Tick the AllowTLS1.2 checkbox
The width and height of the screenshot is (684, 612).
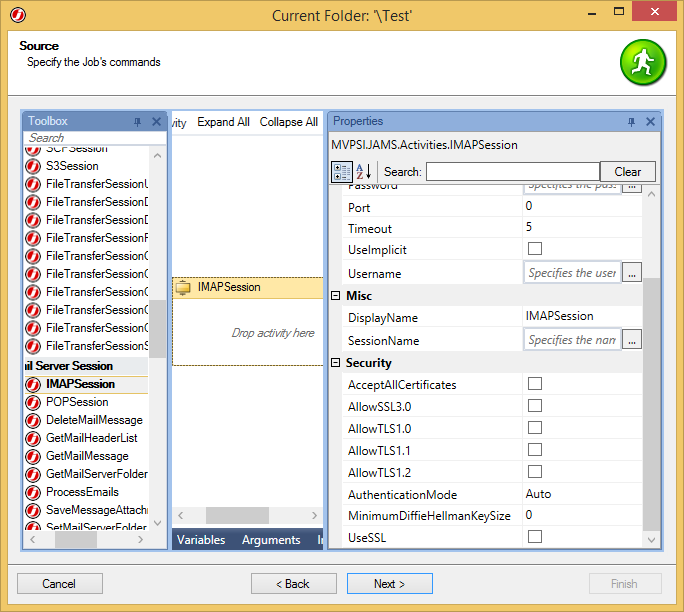coord(535,472)
